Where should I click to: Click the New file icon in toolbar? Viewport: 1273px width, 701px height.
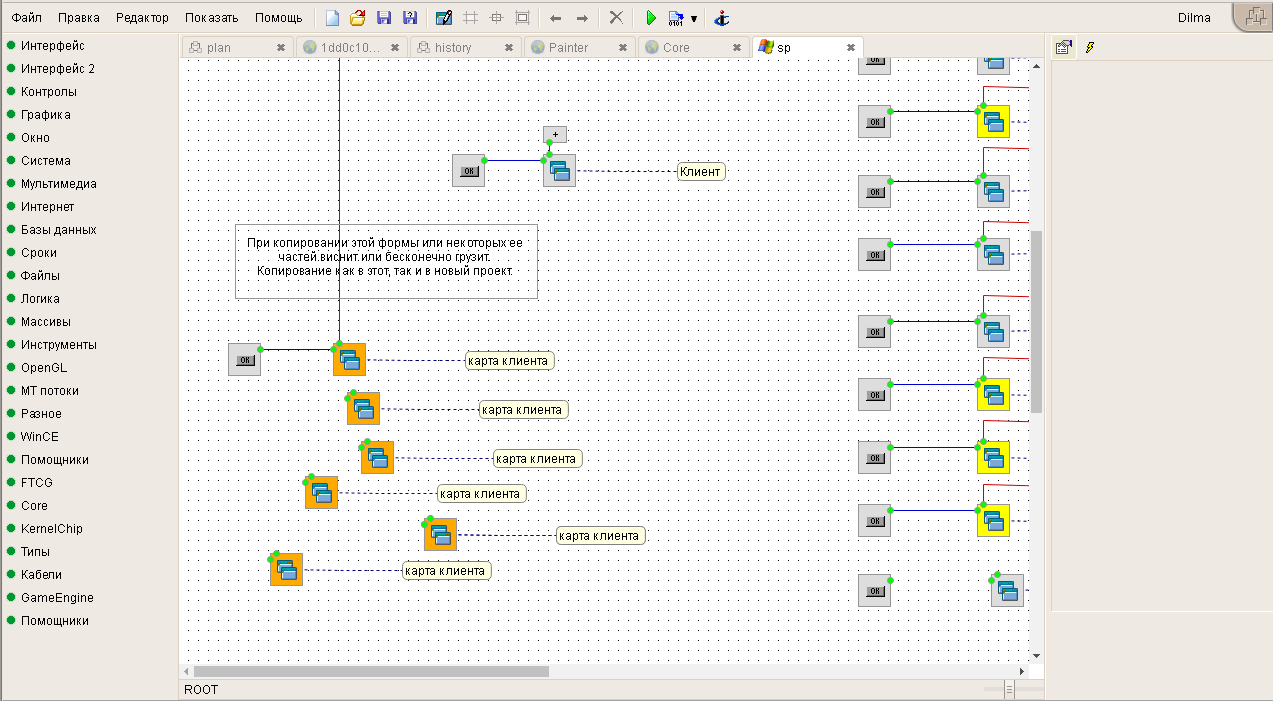[x=333, y=18]
